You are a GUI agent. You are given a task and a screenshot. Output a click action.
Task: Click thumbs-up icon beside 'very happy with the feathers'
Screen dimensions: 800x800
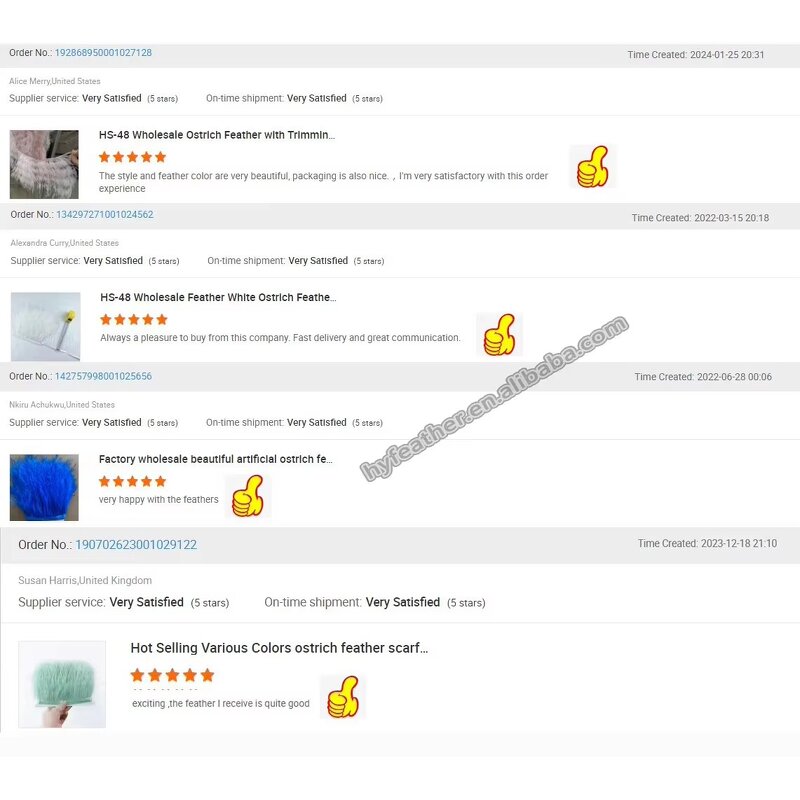point(248,496)
